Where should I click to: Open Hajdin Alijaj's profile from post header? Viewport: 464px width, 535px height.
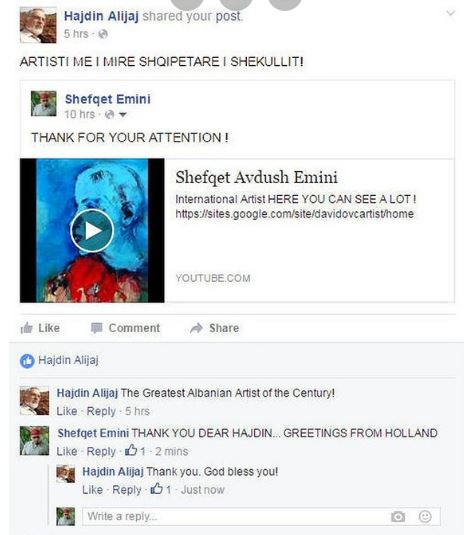(101, 16)
